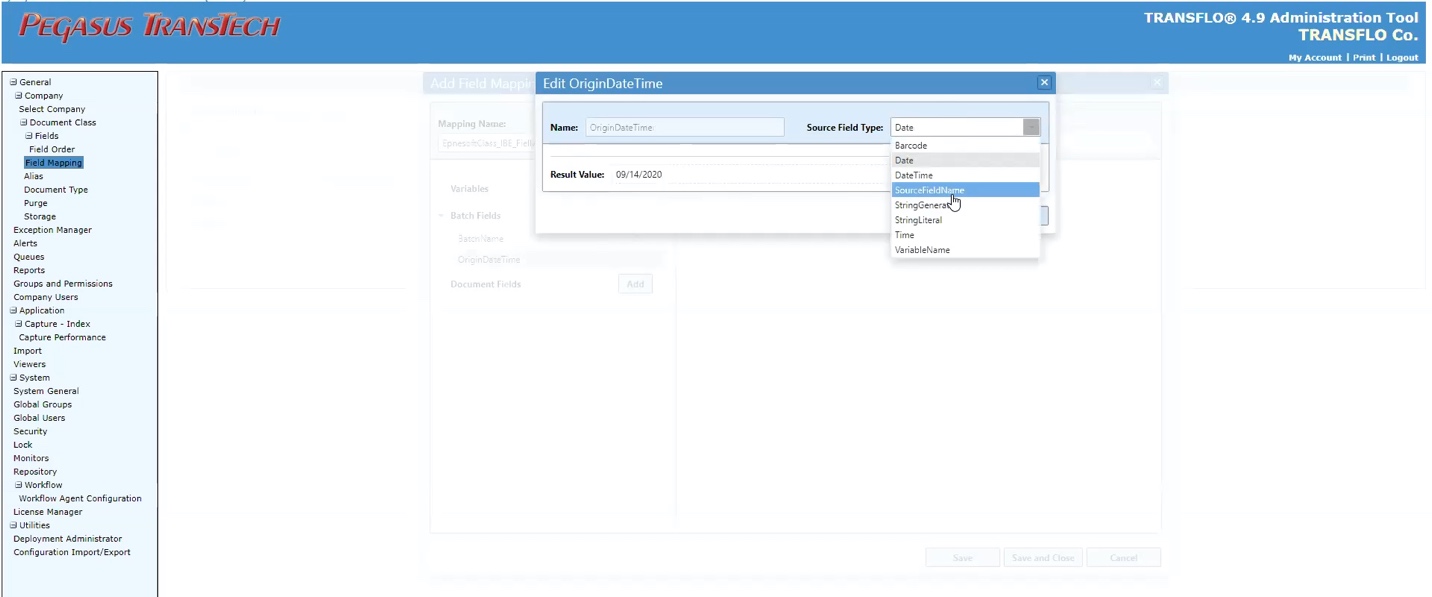Choose Barcode from the type list
The height and width of the screenshot is (597, 1432).
coord(965,145)
